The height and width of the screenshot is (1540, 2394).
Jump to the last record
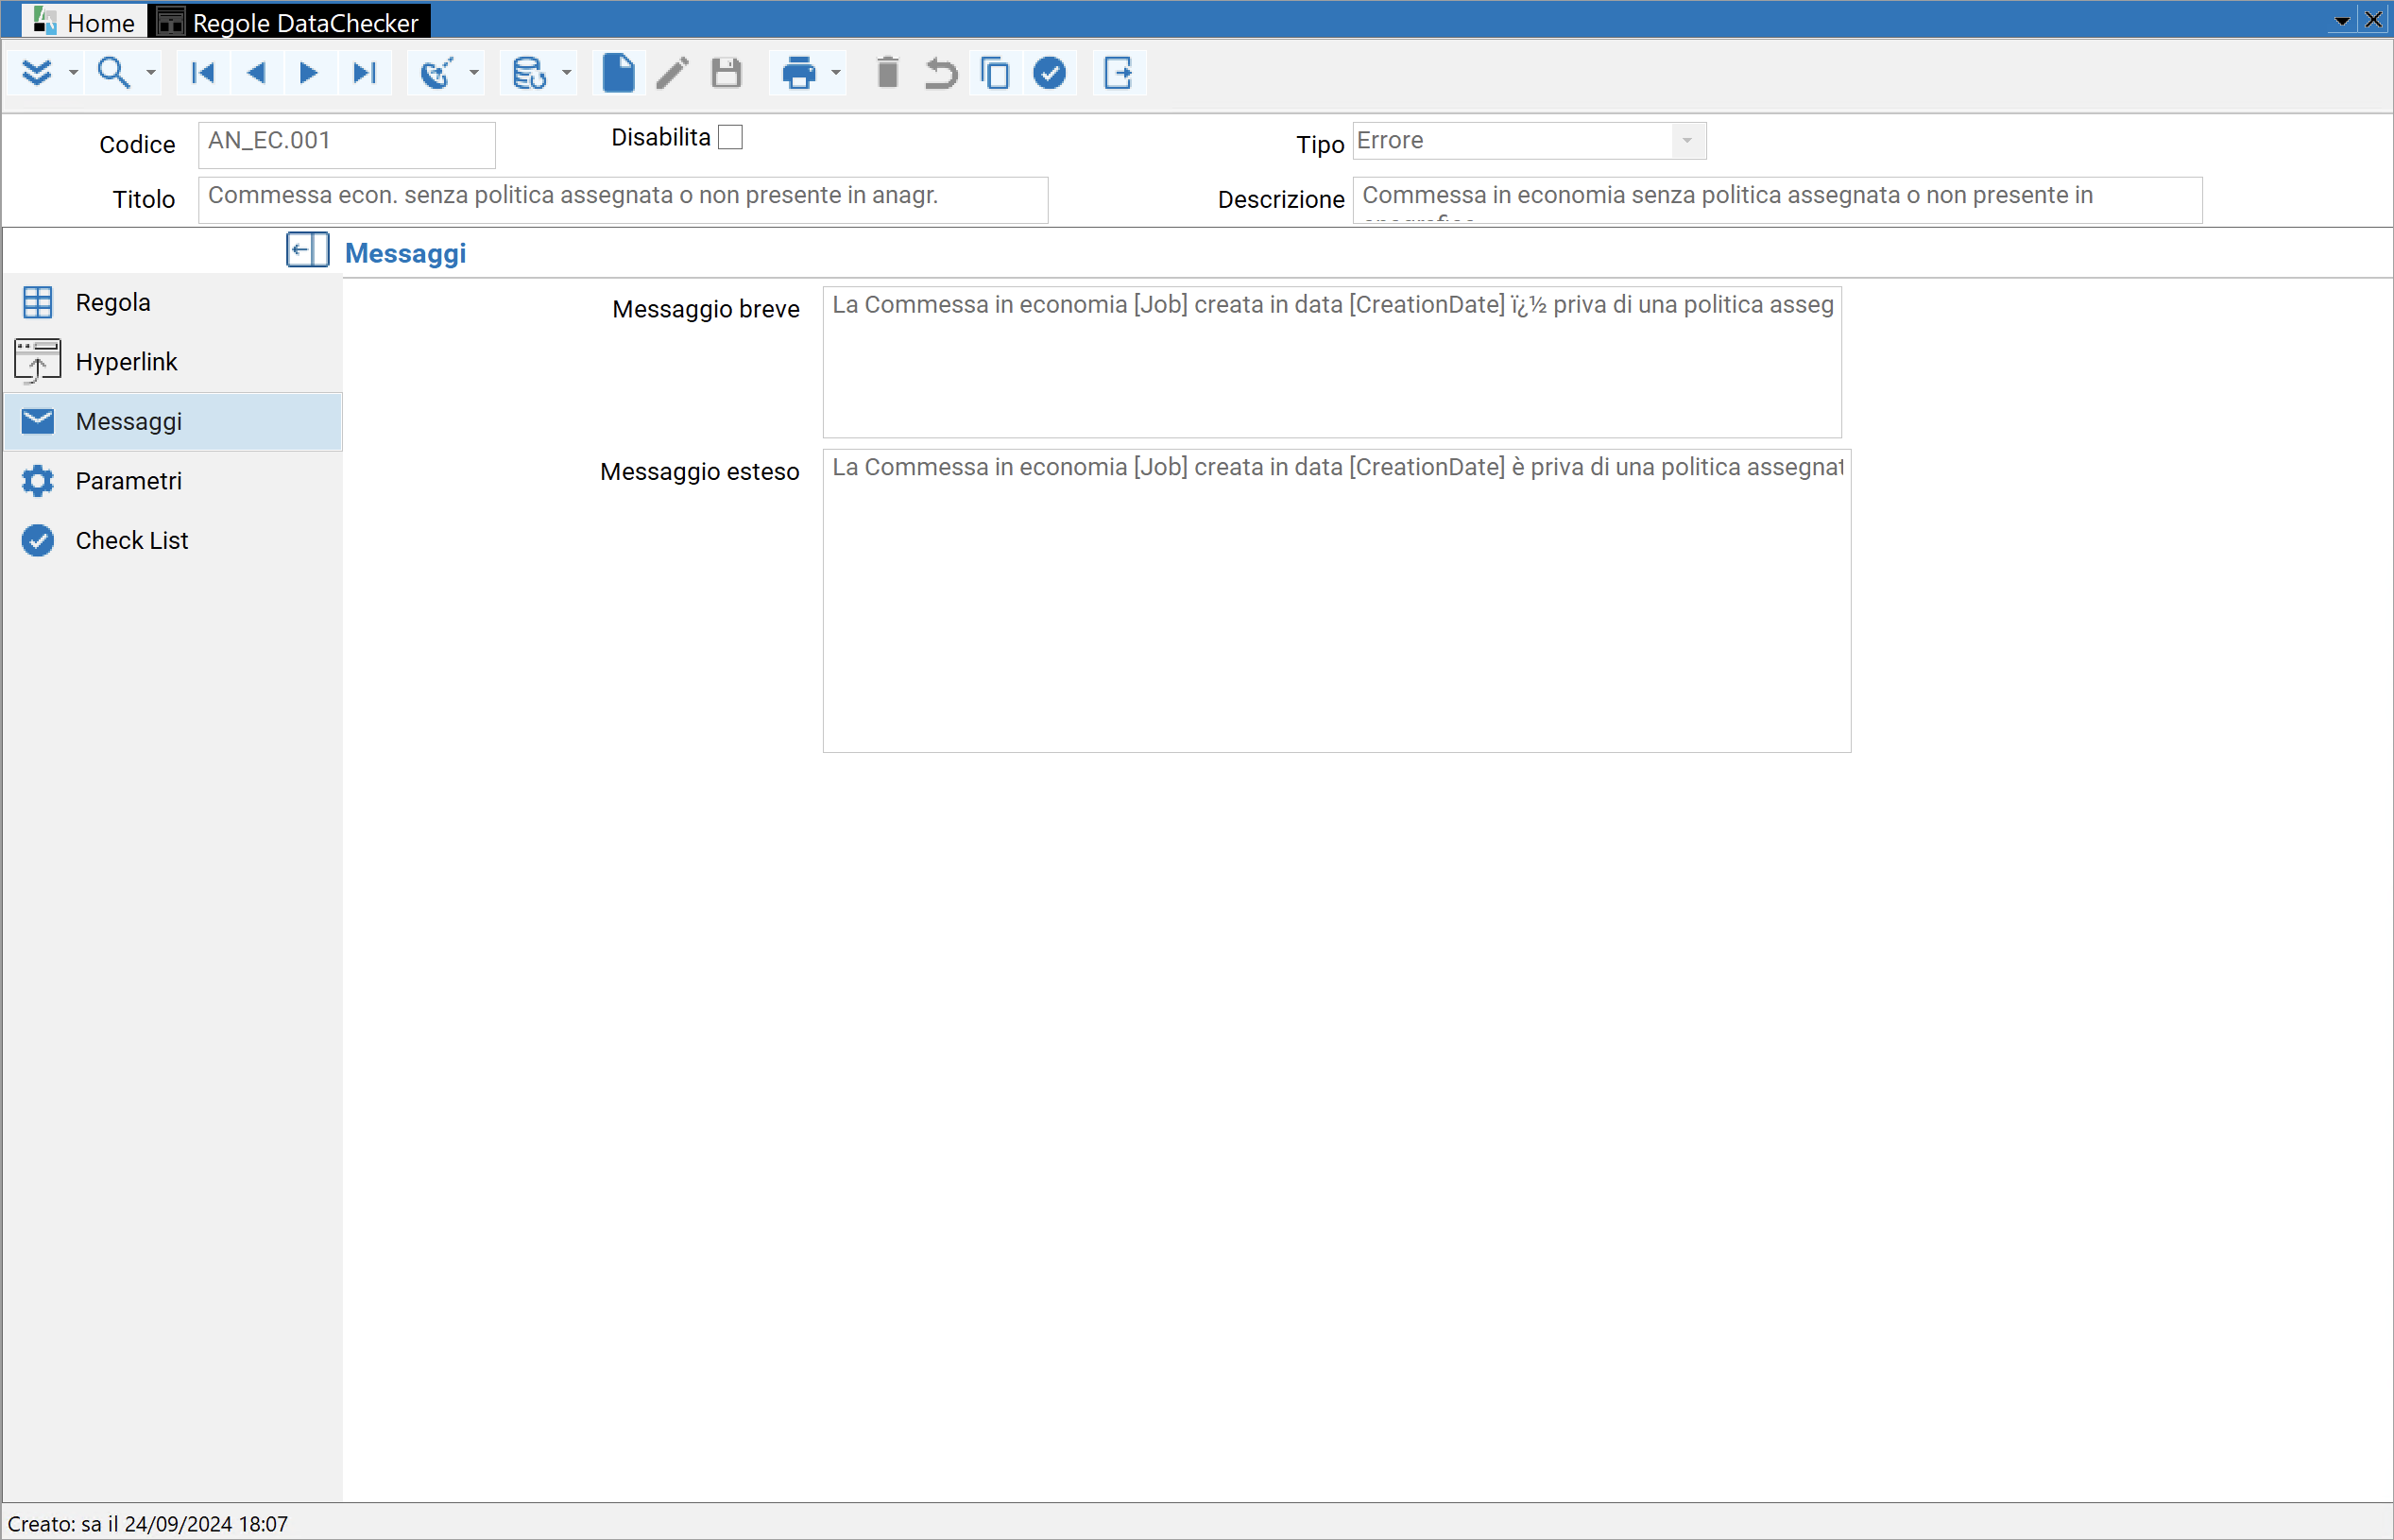pyautogui.click(x=364, y=73)
